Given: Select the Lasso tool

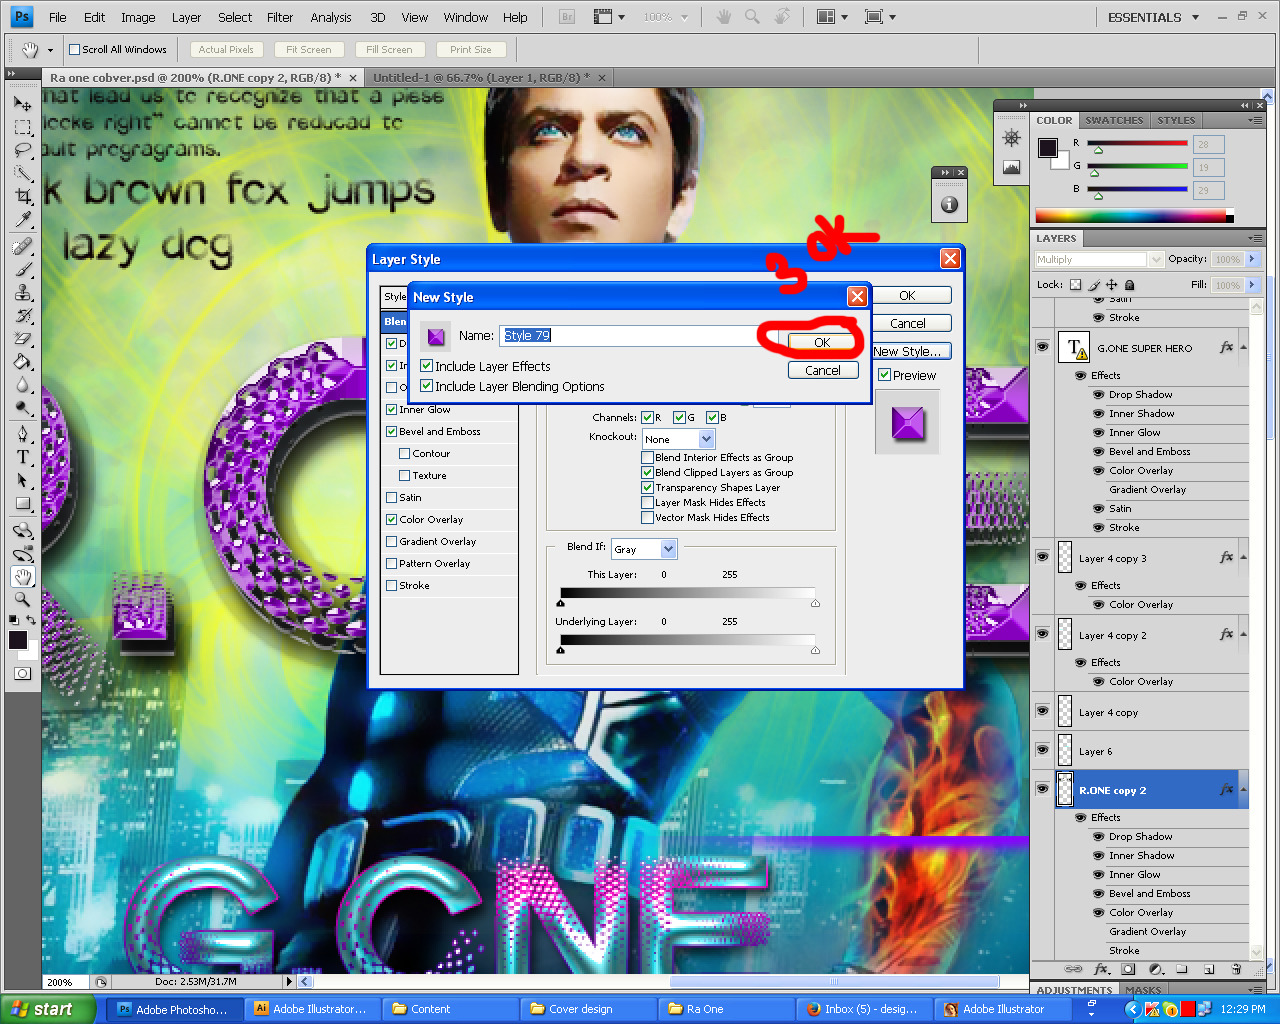Looking at the screenshot, I should click(22, 151).
